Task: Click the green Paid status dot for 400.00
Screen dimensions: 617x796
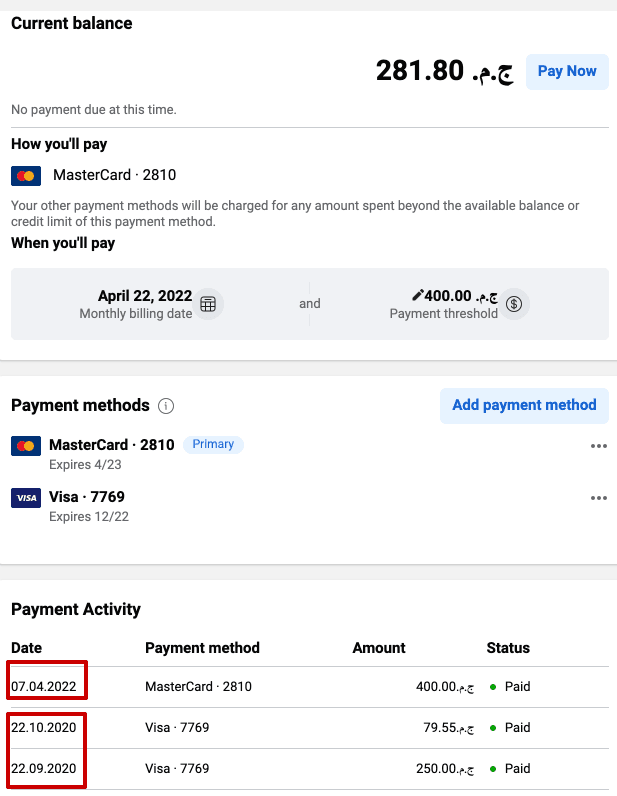Action: click(x=493, y=687)
